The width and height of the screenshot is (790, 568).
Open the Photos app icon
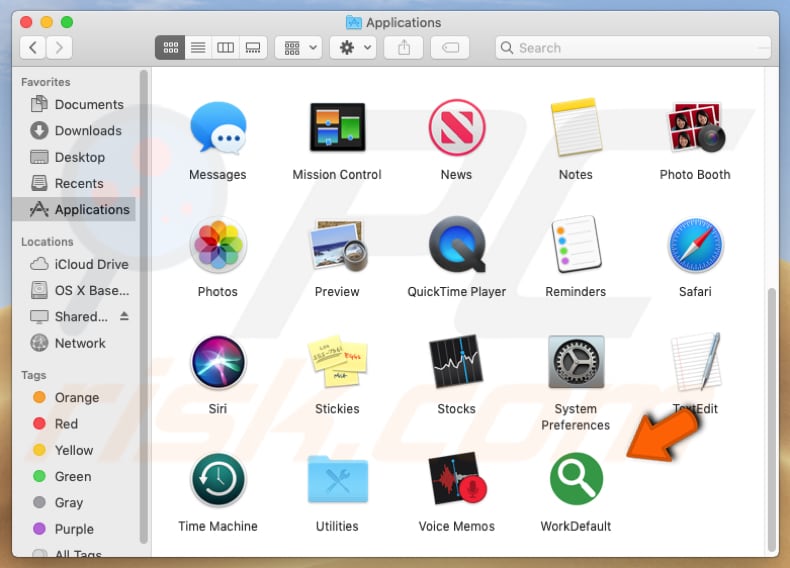(218, 245)
